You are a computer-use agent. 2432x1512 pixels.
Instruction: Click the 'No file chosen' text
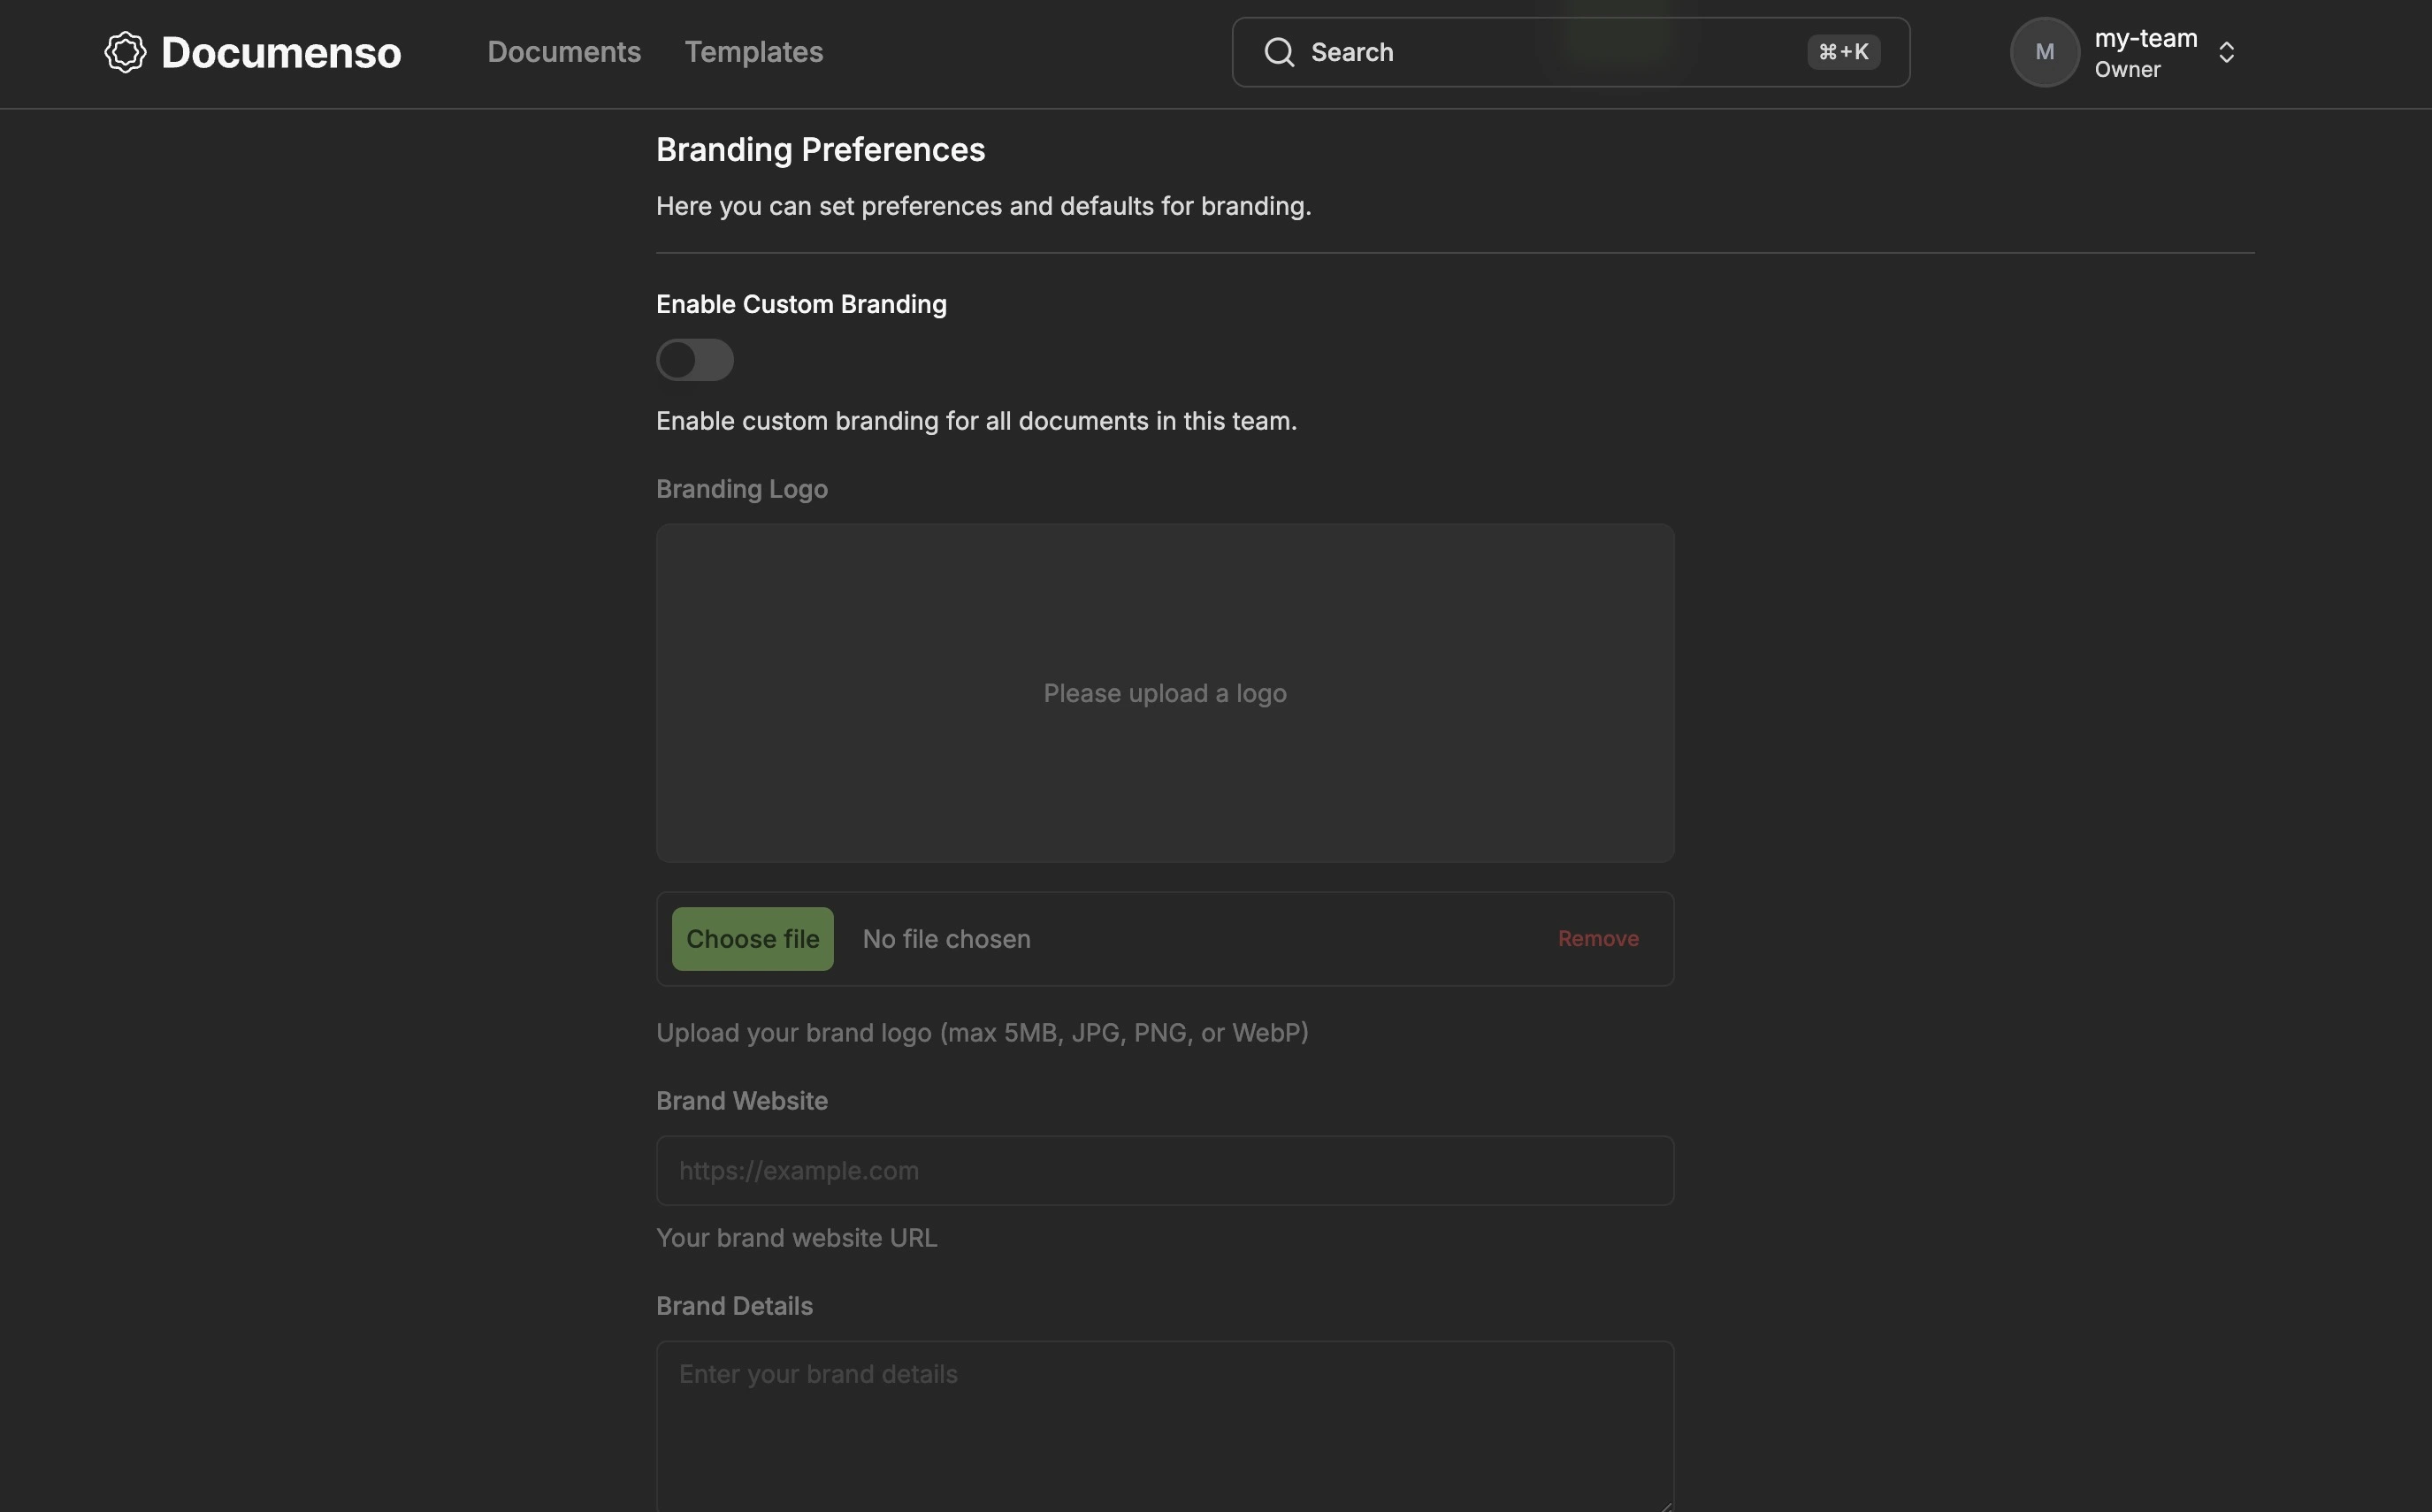[x=946, y=939]
